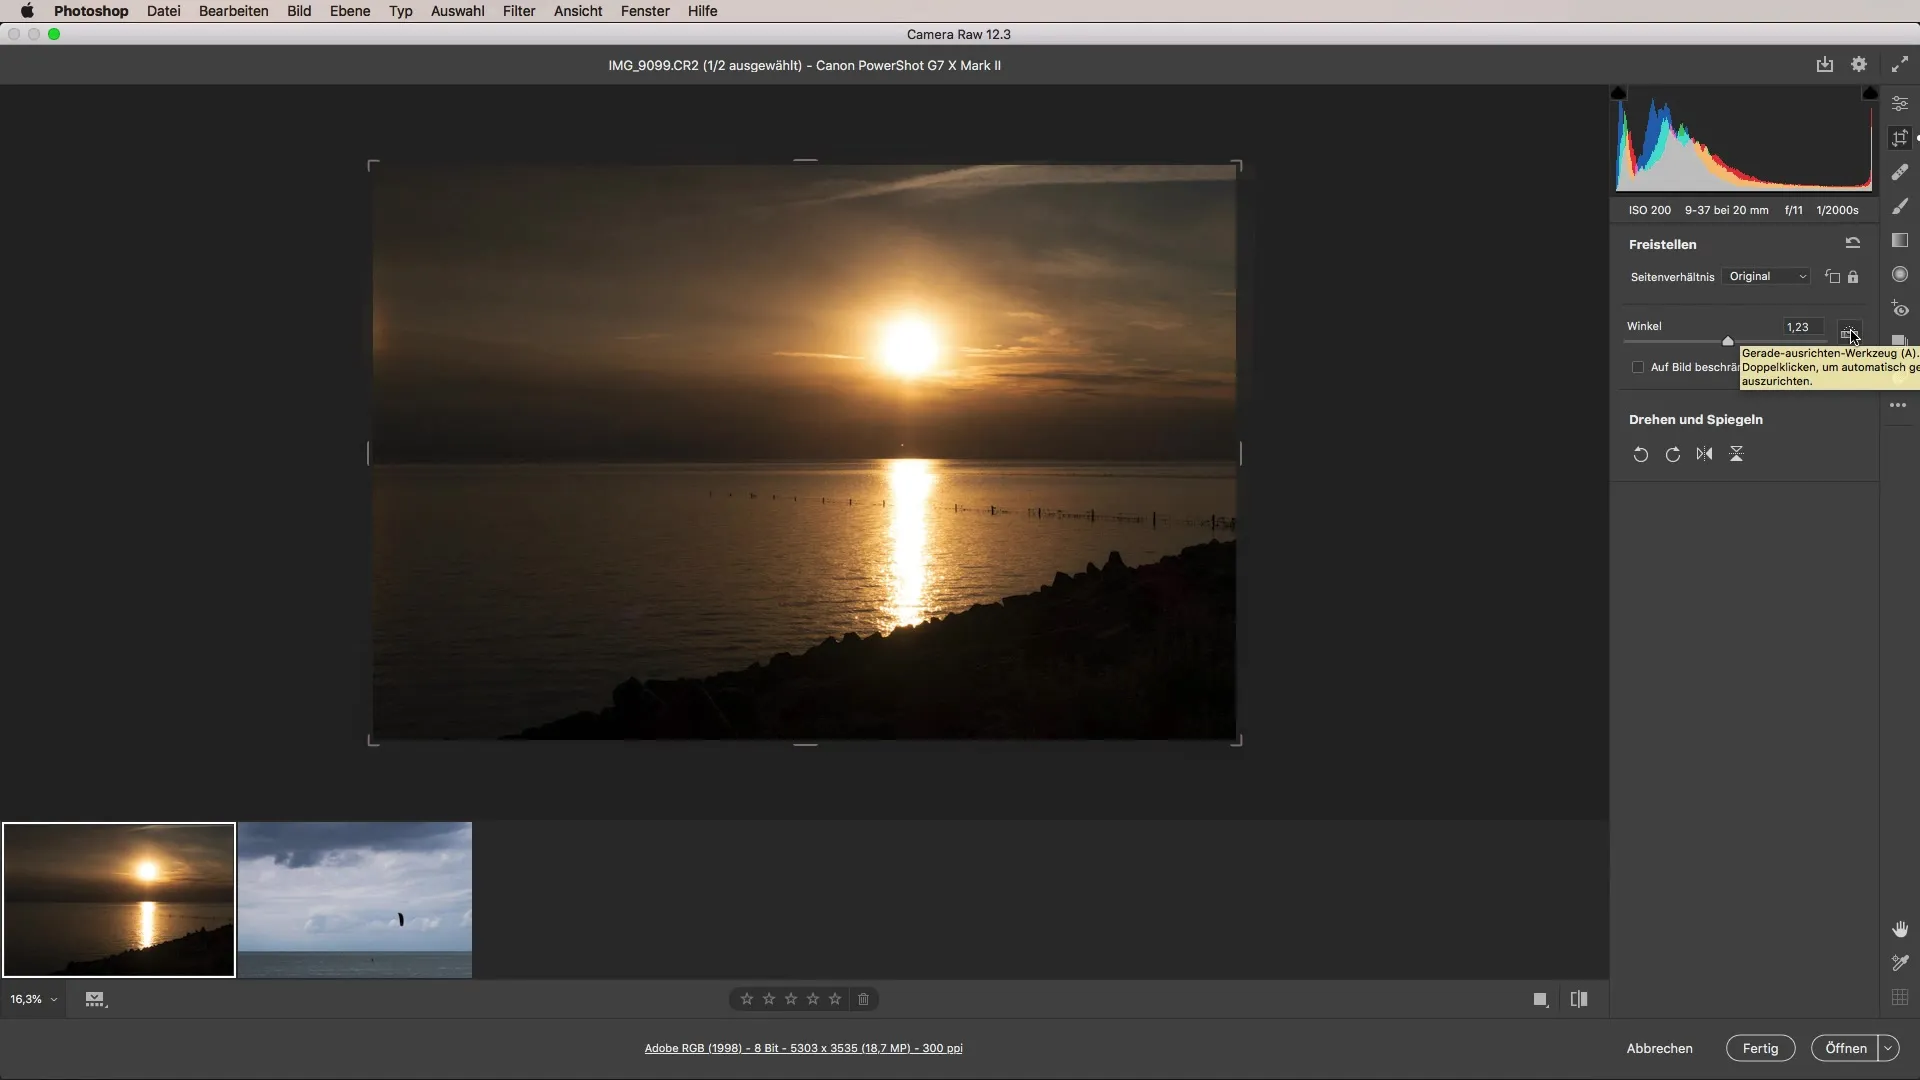The image size is (1920, 1080).
Task: Select the color sampler eyedropper tool
Action: click(1899, 963)
